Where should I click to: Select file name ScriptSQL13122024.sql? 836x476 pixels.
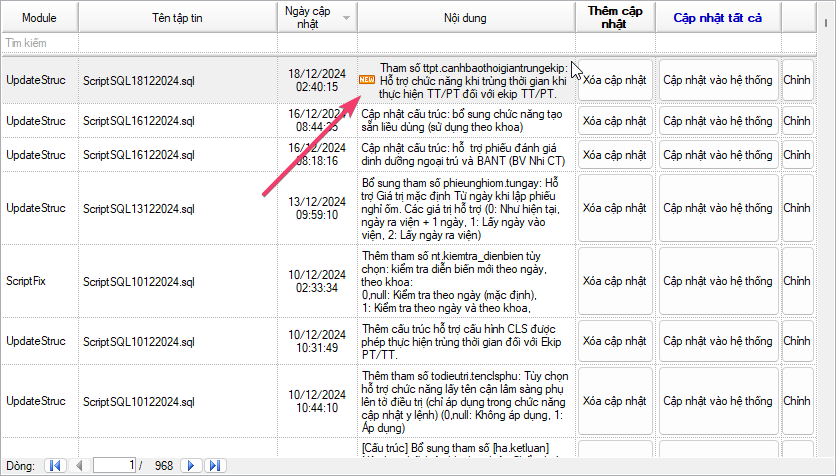click(139, 209)
